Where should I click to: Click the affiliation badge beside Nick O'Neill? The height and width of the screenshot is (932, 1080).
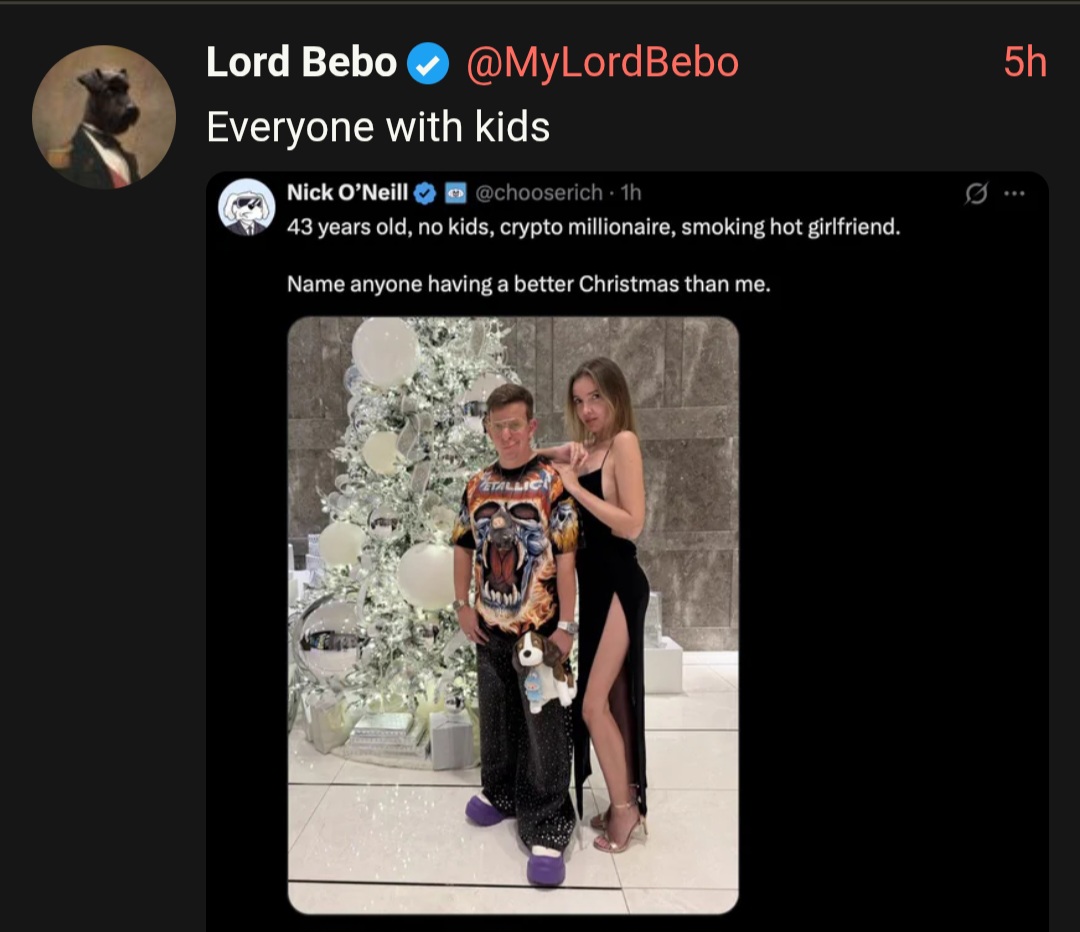click(452, 193)
